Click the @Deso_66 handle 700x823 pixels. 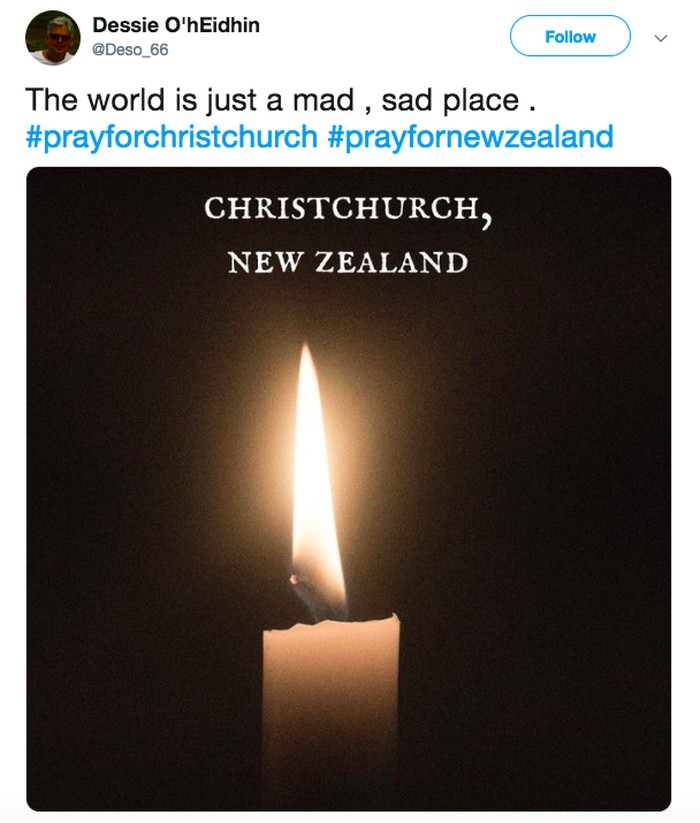point(131,50)
